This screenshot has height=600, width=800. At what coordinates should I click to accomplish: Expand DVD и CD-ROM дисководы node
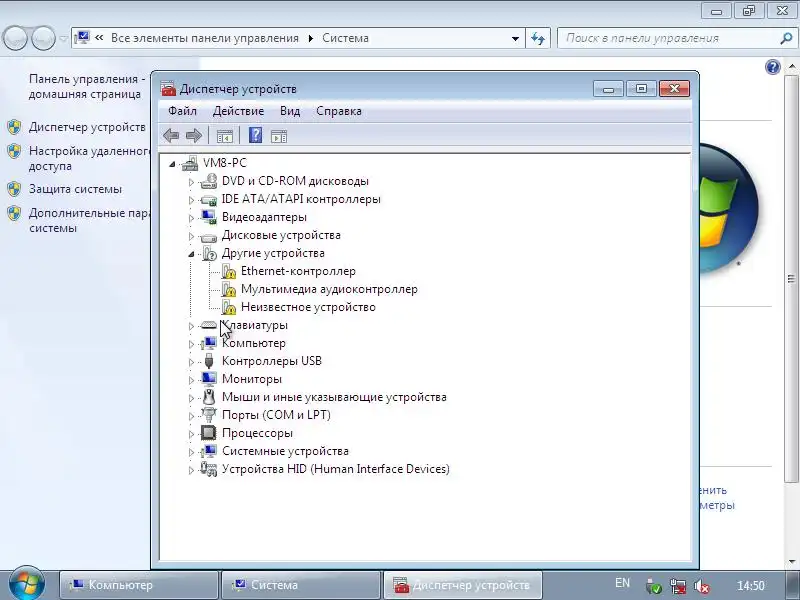coord(191,182)
